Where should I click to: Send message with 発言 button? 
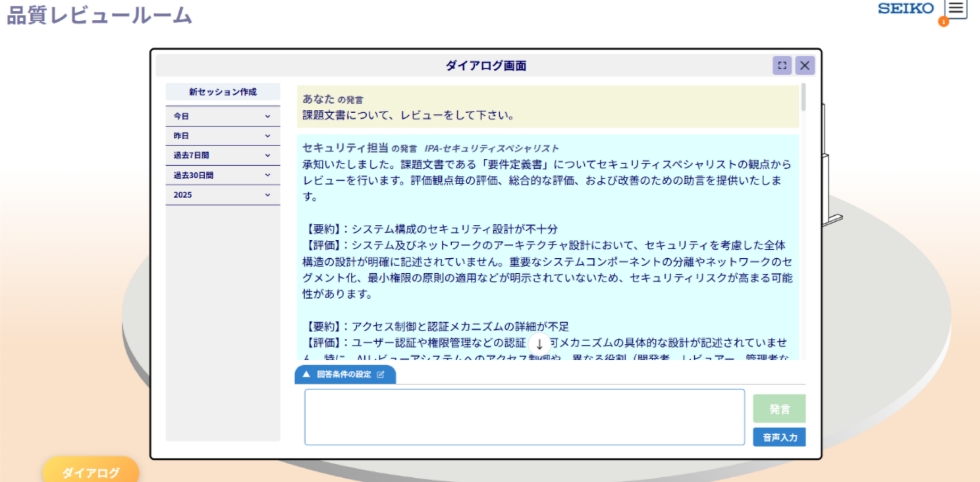[779, 409]
